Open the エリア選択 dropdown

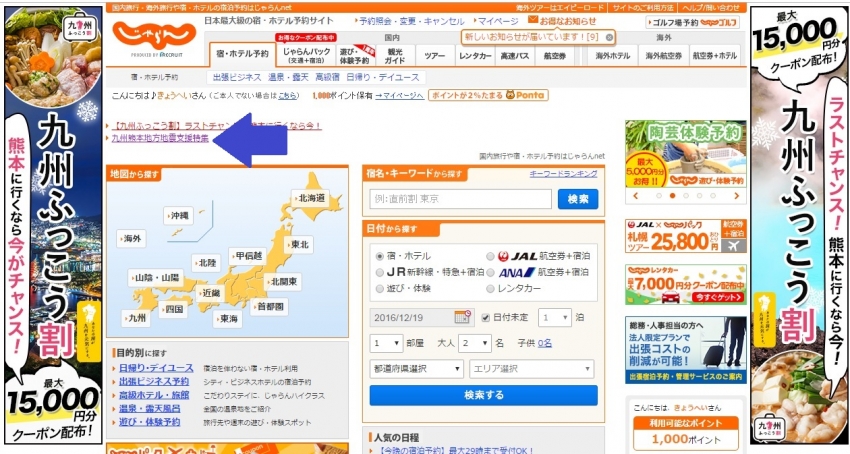532,369
